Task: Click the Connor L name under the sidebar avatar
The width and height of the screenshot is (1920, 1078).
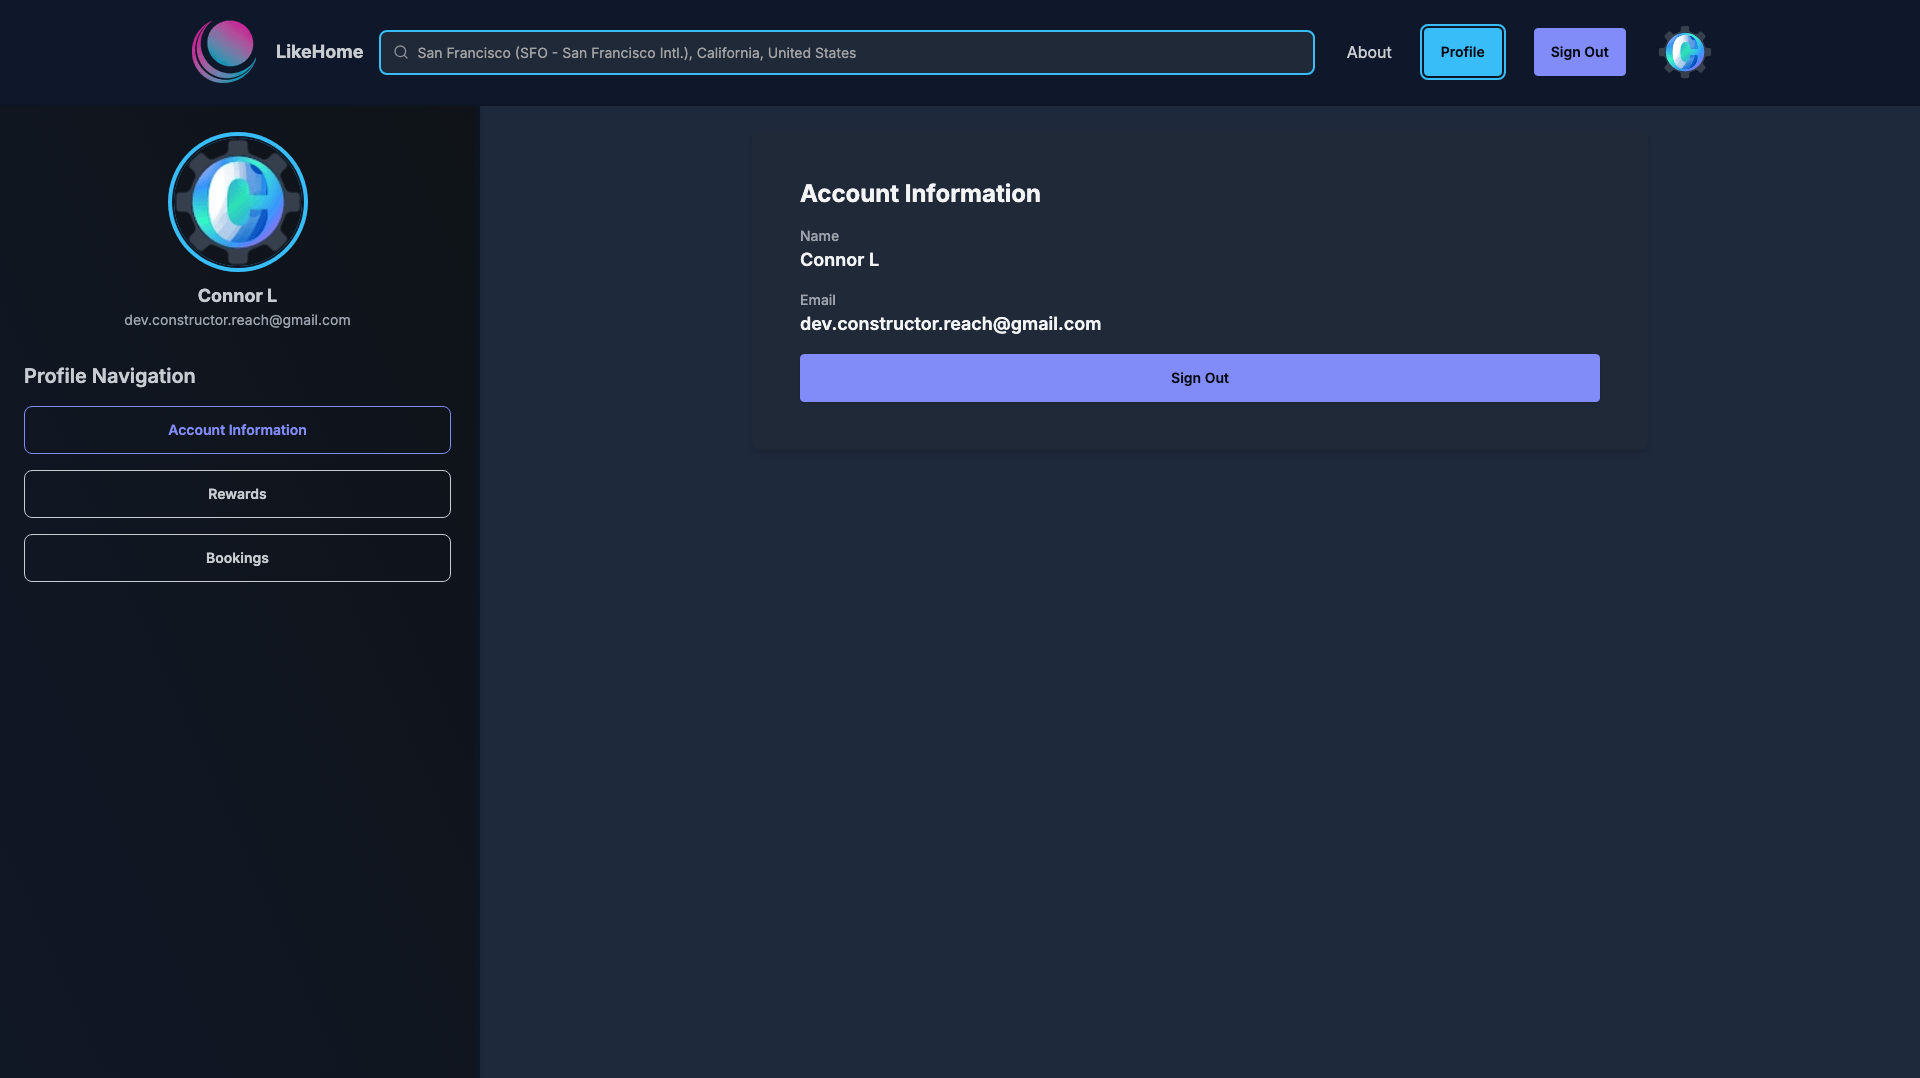Action: pos(237,296)
